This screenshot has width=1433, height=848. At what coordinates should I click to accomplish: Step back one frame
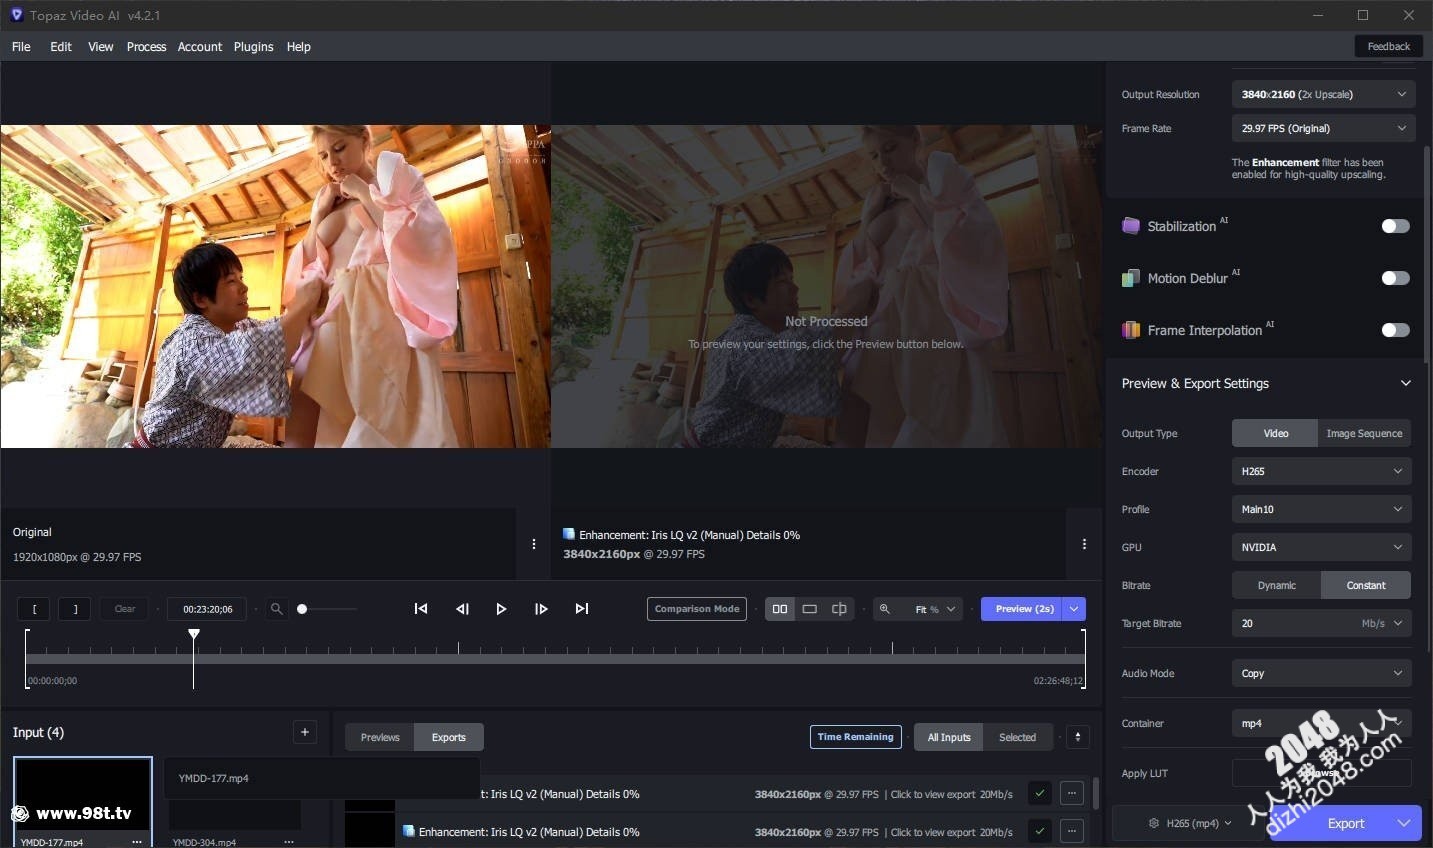point(462,609)
